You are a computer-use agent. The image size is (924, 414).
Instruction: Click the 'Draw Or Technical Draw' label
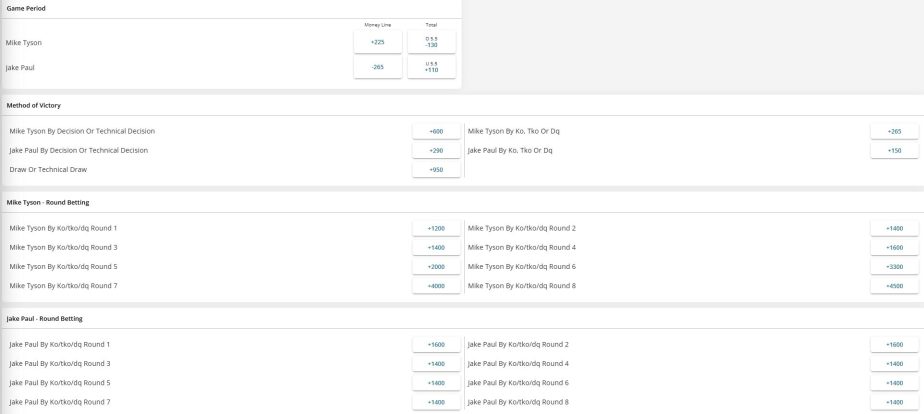(48, 170)
